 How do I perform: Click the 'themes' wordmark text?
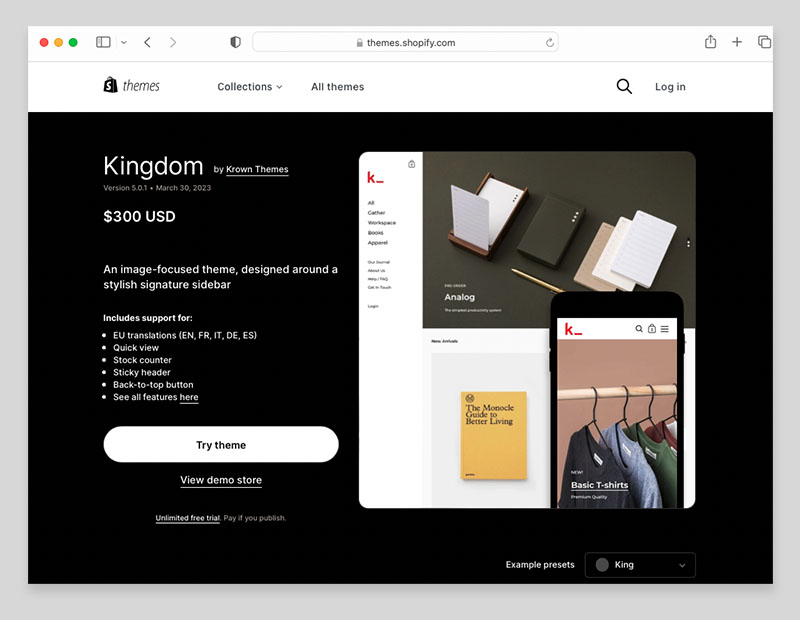[141, 86]
